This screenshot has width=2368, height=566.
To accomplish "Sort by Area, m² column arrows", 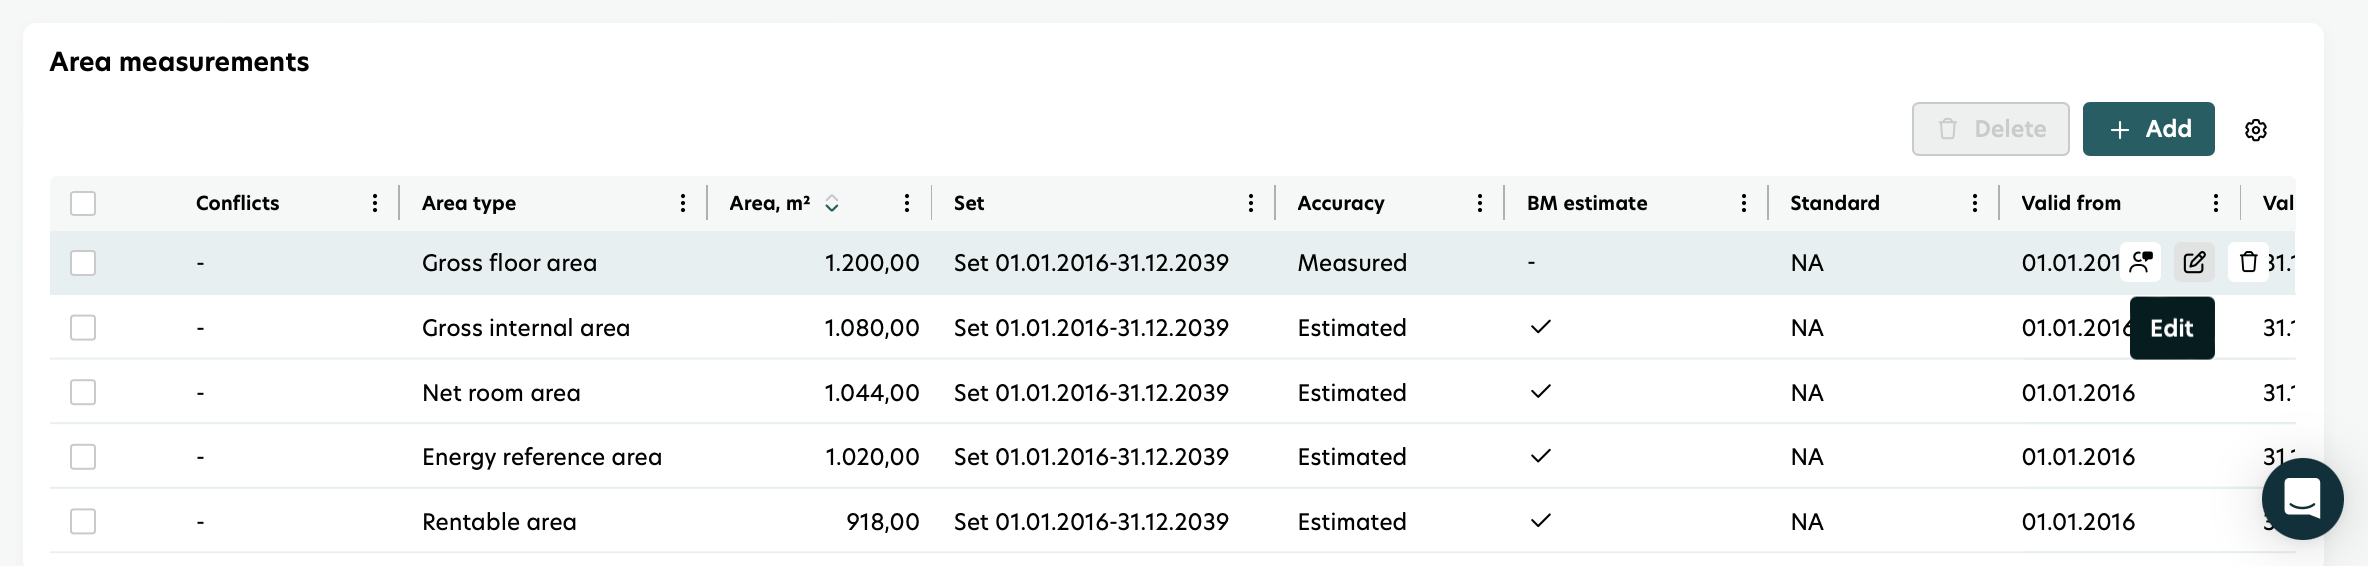I will tap(831, 203).
